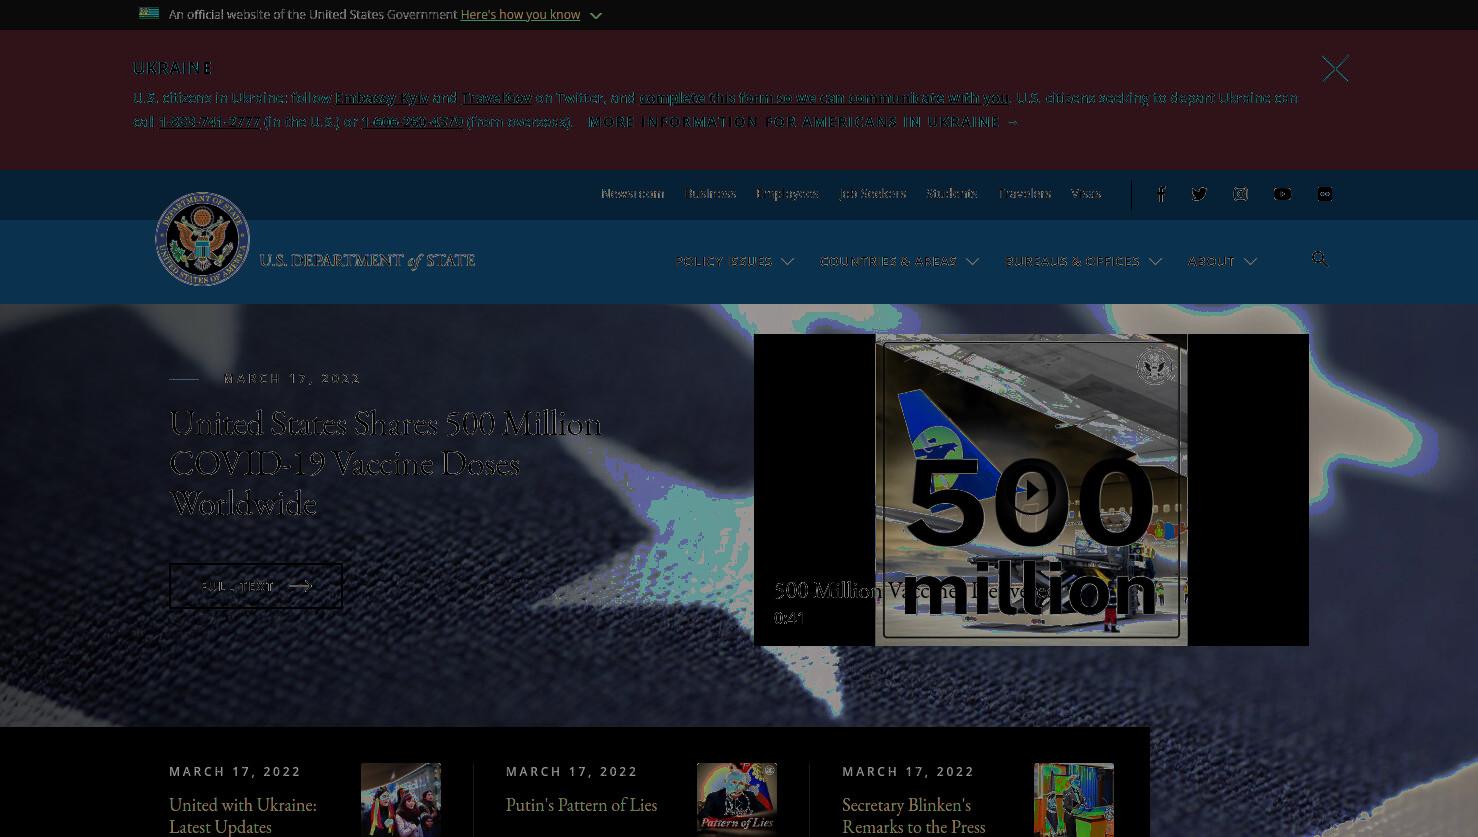Expand the "Here's how you know" chevron
The width and height of the screenshot is (1478, 837).
596,15
